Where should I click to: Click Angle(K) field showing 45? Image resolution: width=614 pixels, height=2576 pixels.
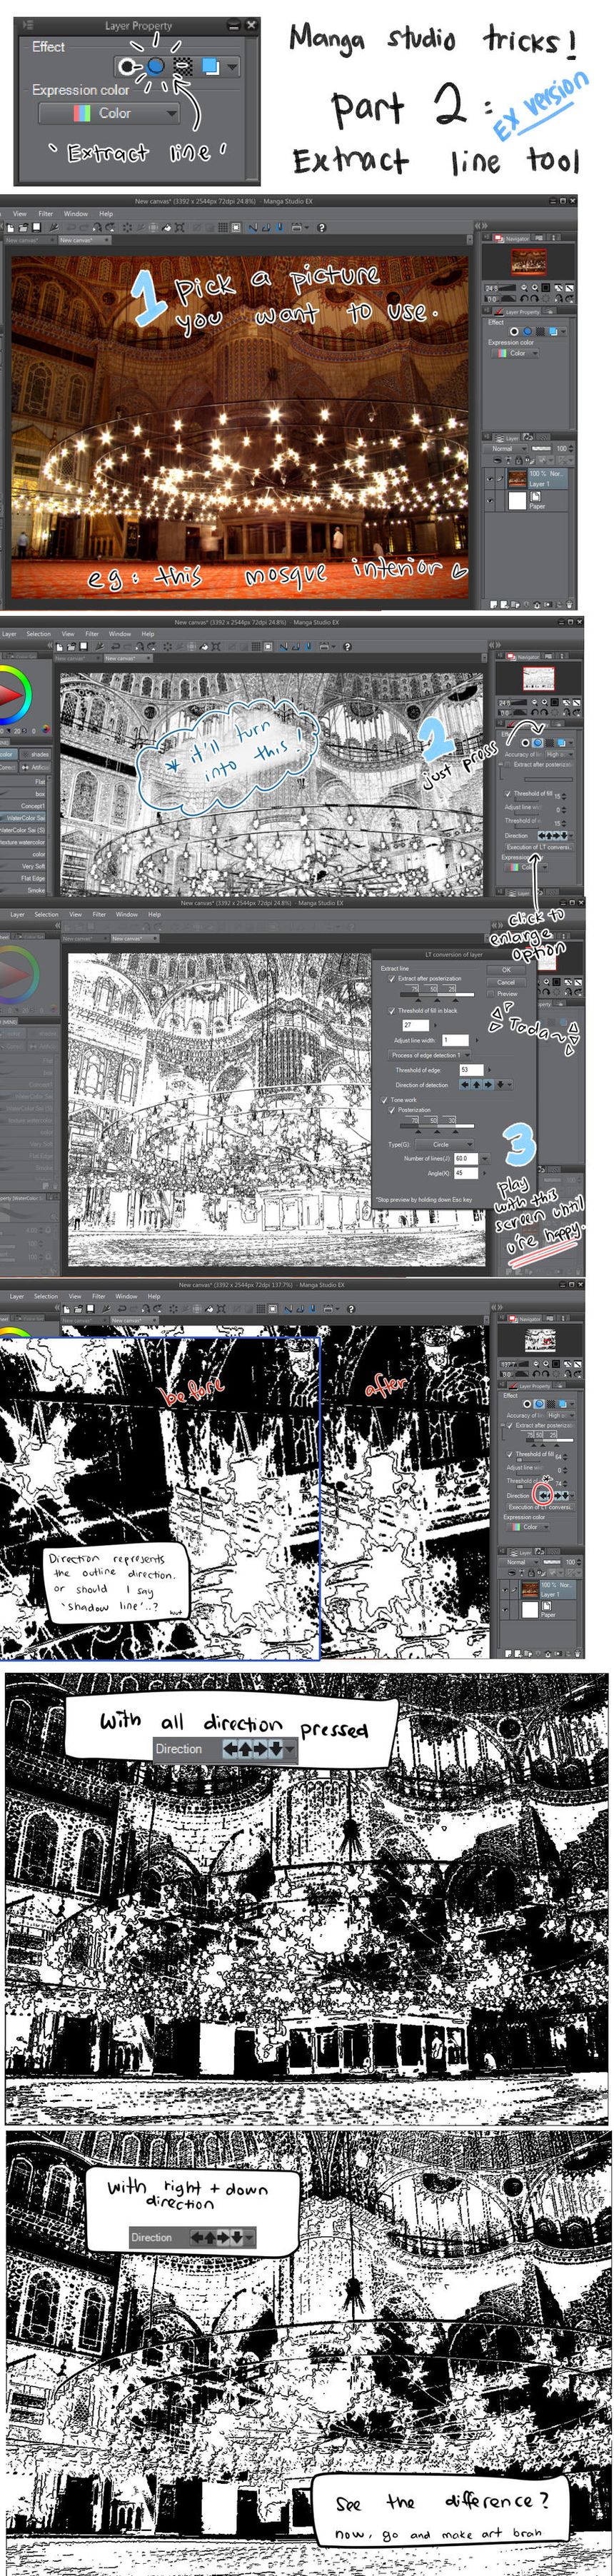pyautogui.click(x=466, y=1173)
